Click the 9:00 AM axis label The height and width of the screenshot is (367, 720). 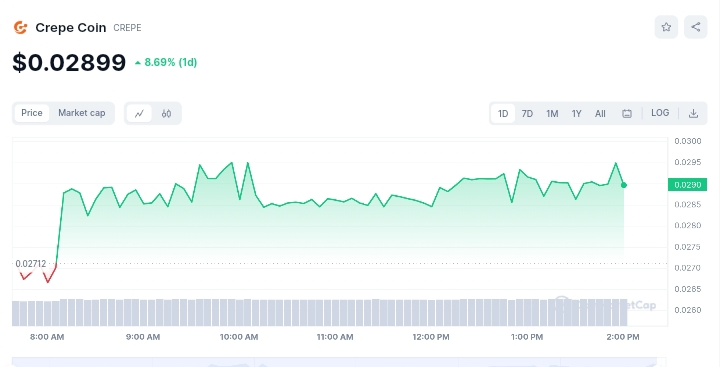tap(143, 337)
